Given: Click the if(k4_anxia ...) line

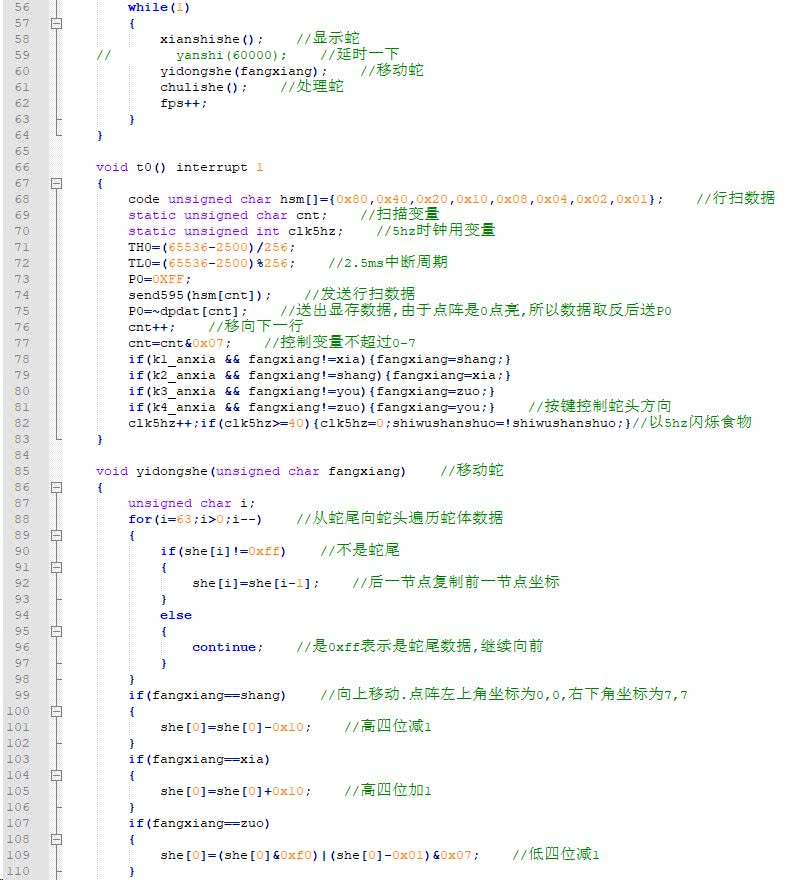Looking at the screenshot, I should pos(311,407).
